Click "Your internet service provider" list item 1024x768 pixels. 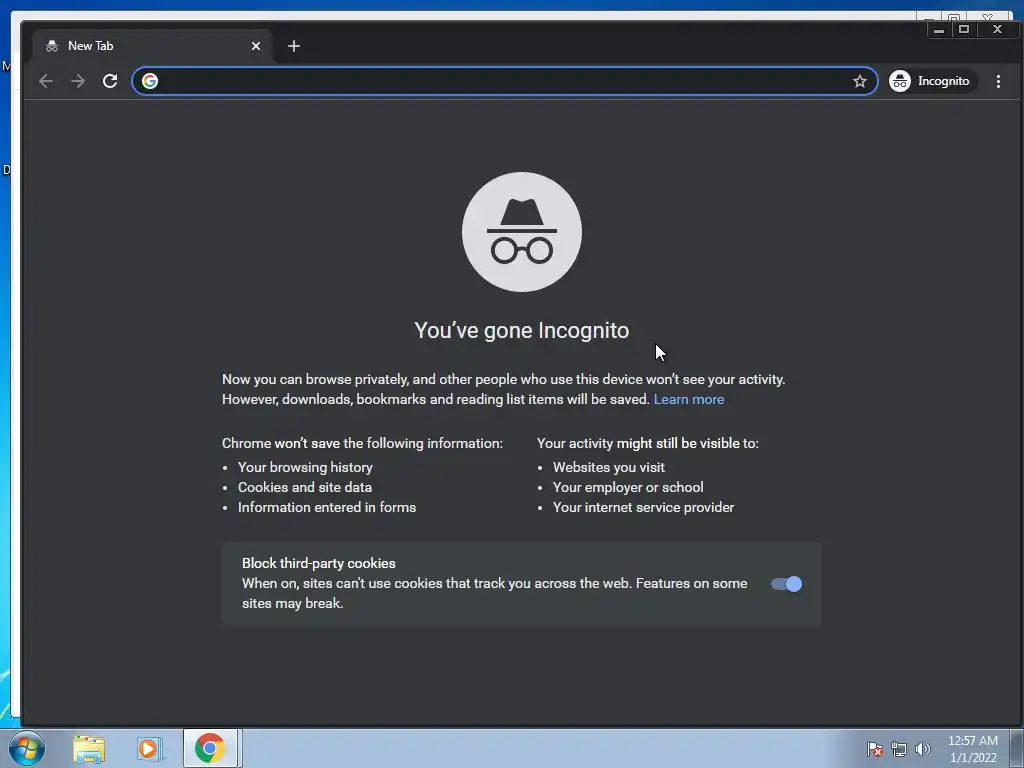pyautogui.click(x=643, y=507)
